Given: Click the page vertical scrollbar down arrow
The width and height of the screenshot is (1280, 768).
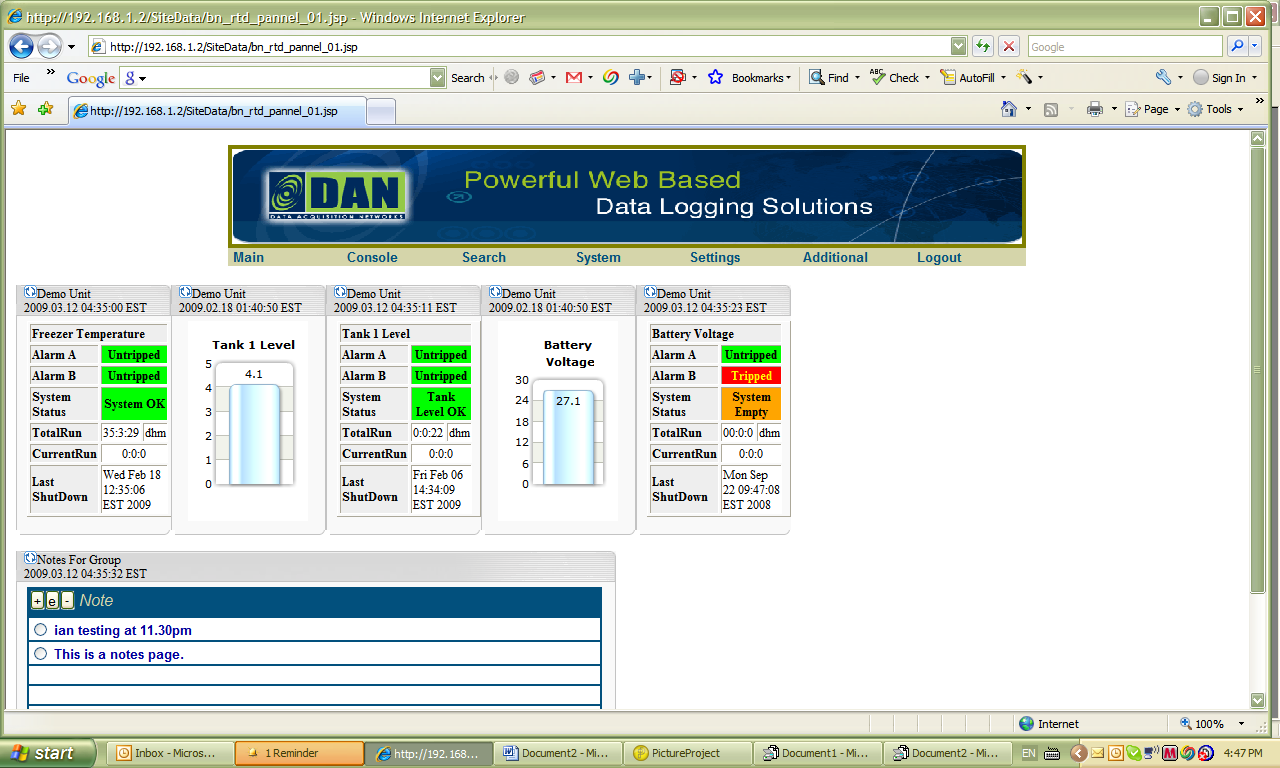Looking at the screenshot, I should (x=1258, y=700).
